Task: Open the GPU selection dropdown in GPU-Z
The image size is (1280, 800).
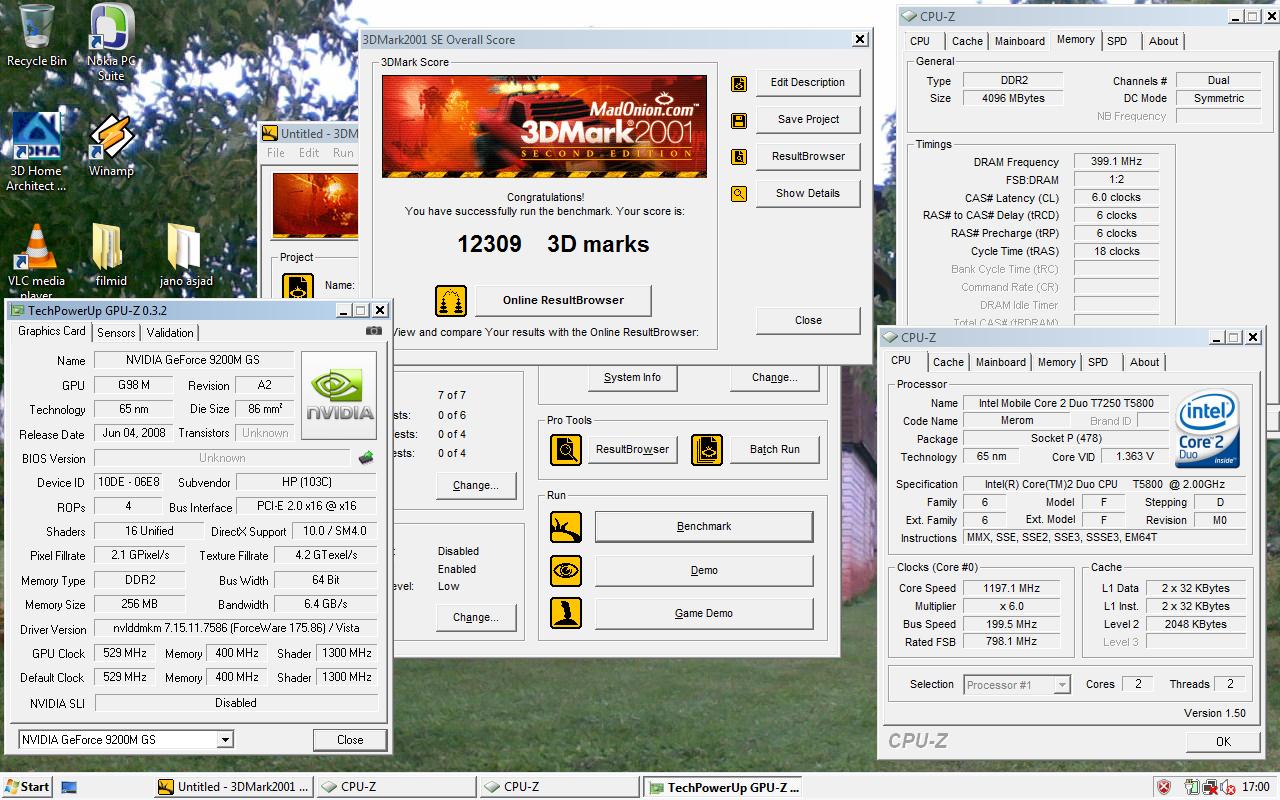Action: pyautogui.click(x=226, y=740)
